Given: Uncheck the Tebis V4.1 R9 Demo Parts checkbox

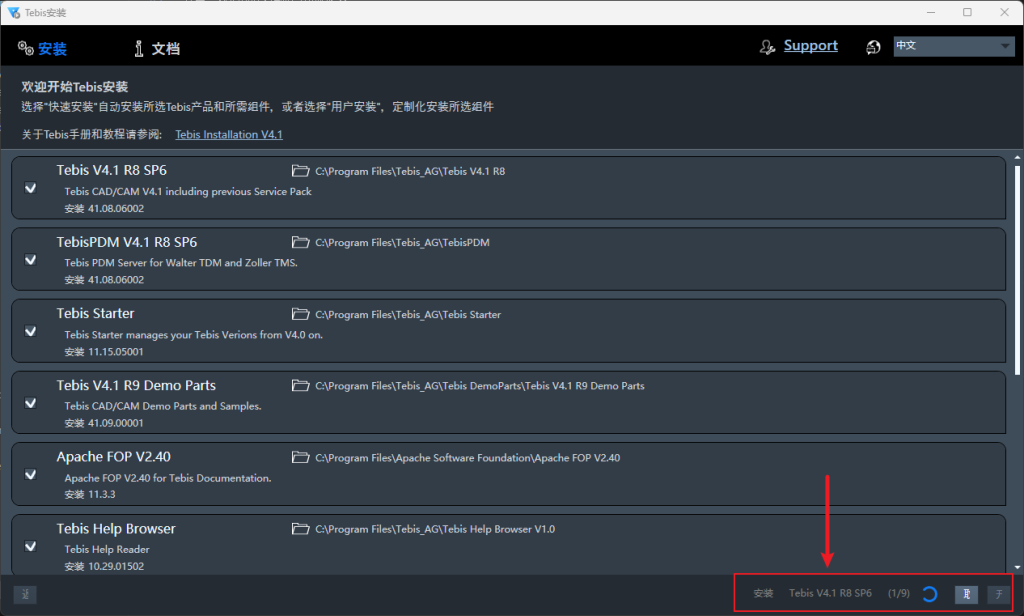Looking at the screenshot, I should pos(30,403).
